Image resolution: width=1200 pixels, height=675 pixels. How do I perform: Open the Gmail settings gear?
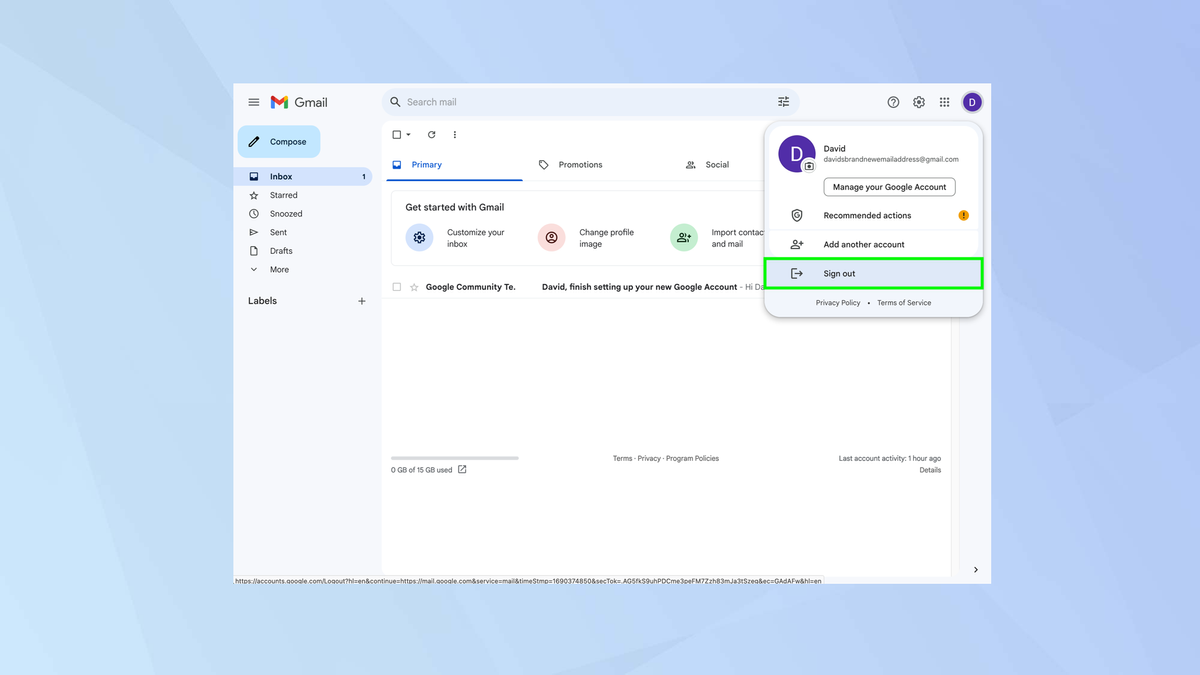click(918, 101)
